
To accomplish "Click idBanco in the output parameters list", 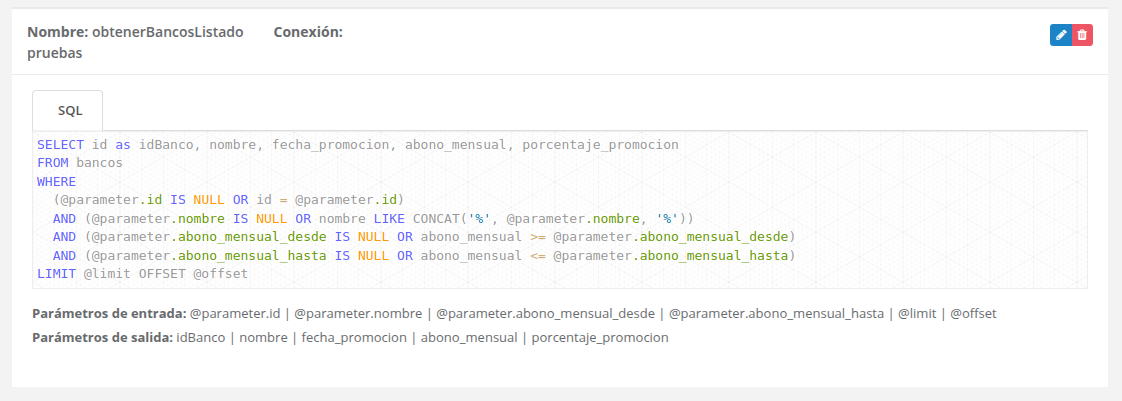I will coord(199,338).
